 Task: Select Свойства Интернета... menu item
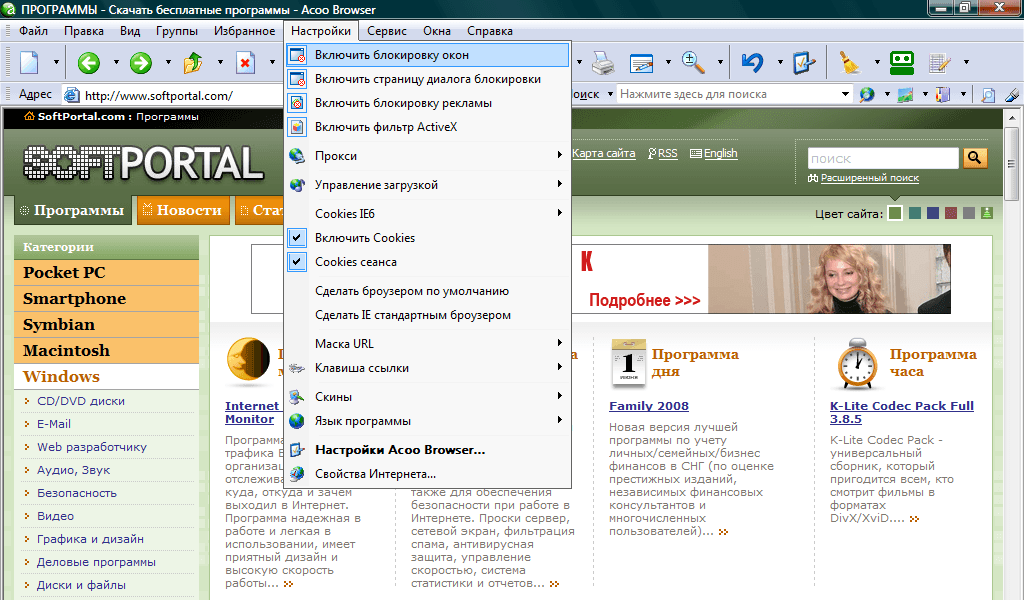point(428,474)
